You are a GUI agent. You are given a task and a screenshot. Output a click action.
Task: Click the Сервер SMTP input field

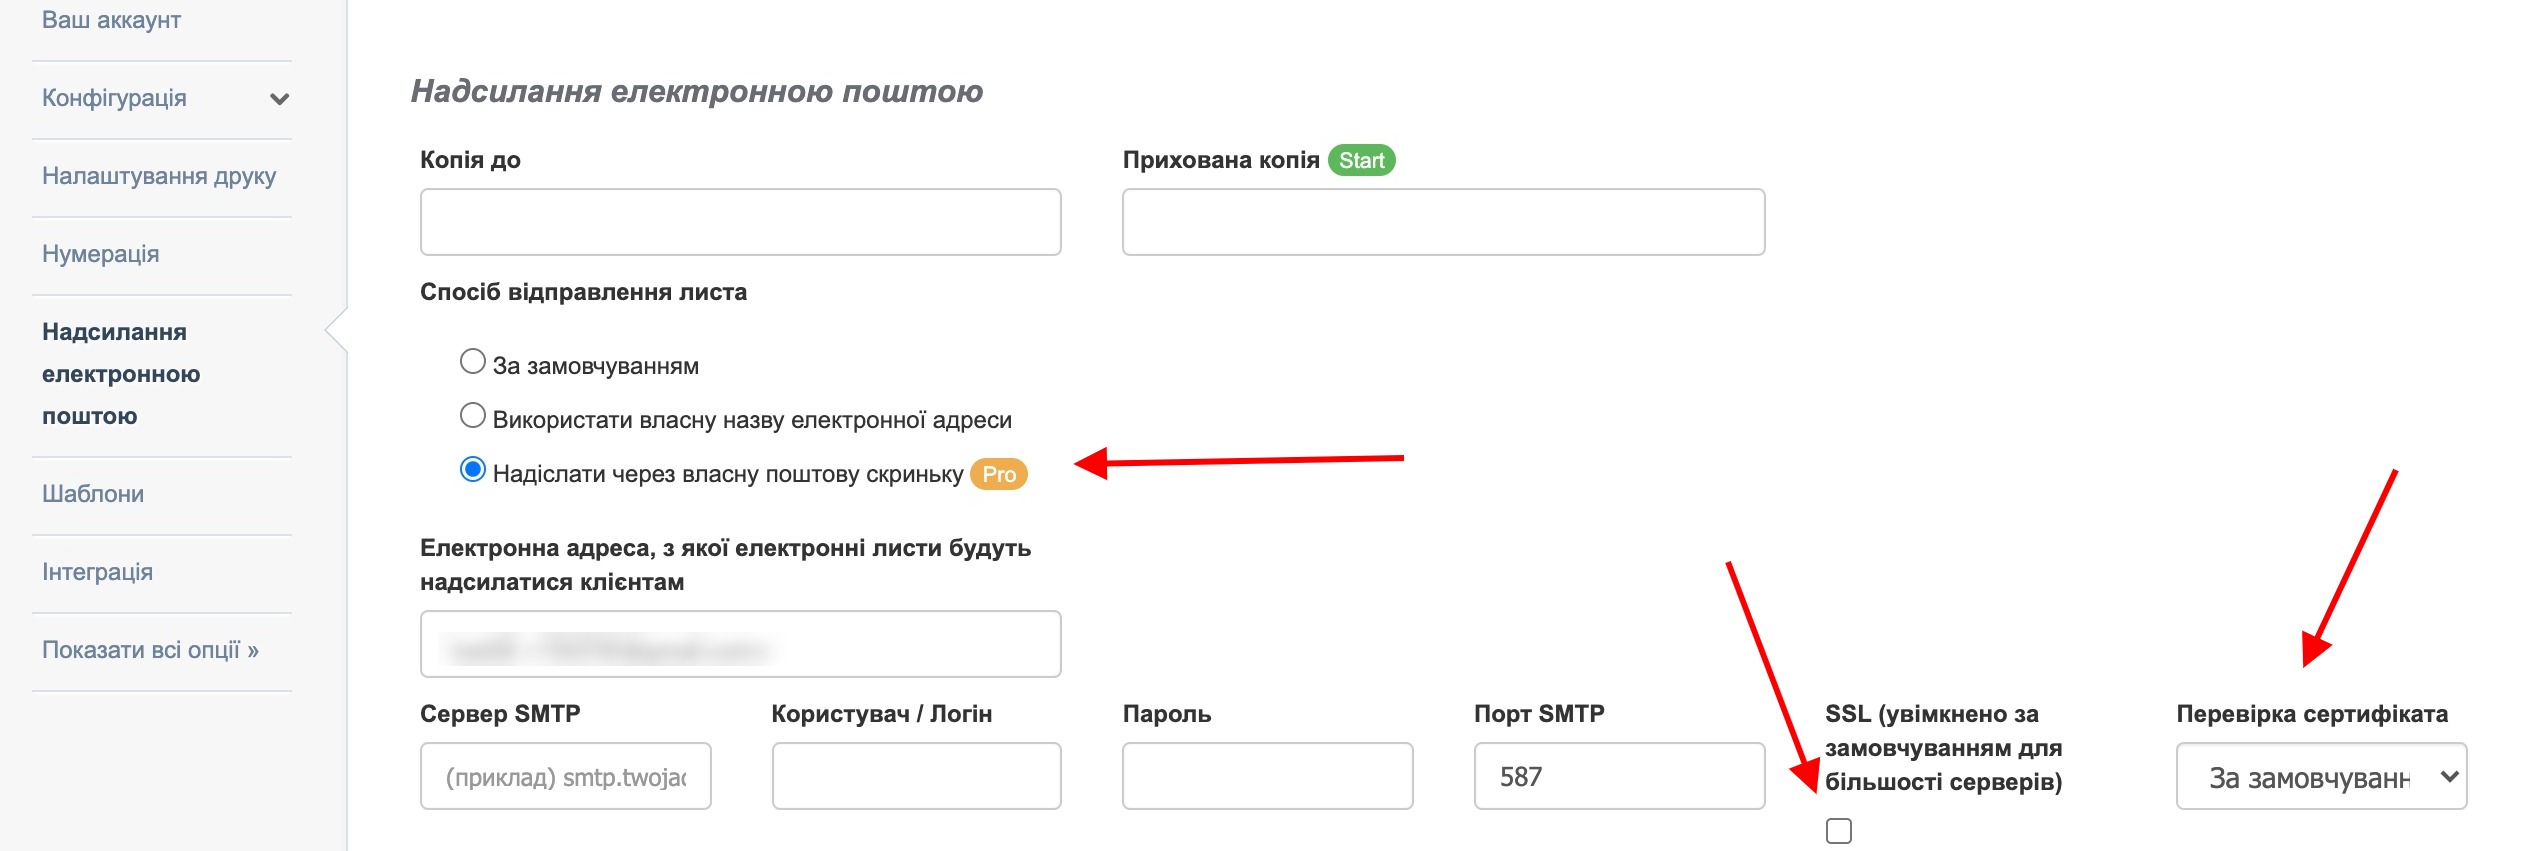[x=565, y=775]
